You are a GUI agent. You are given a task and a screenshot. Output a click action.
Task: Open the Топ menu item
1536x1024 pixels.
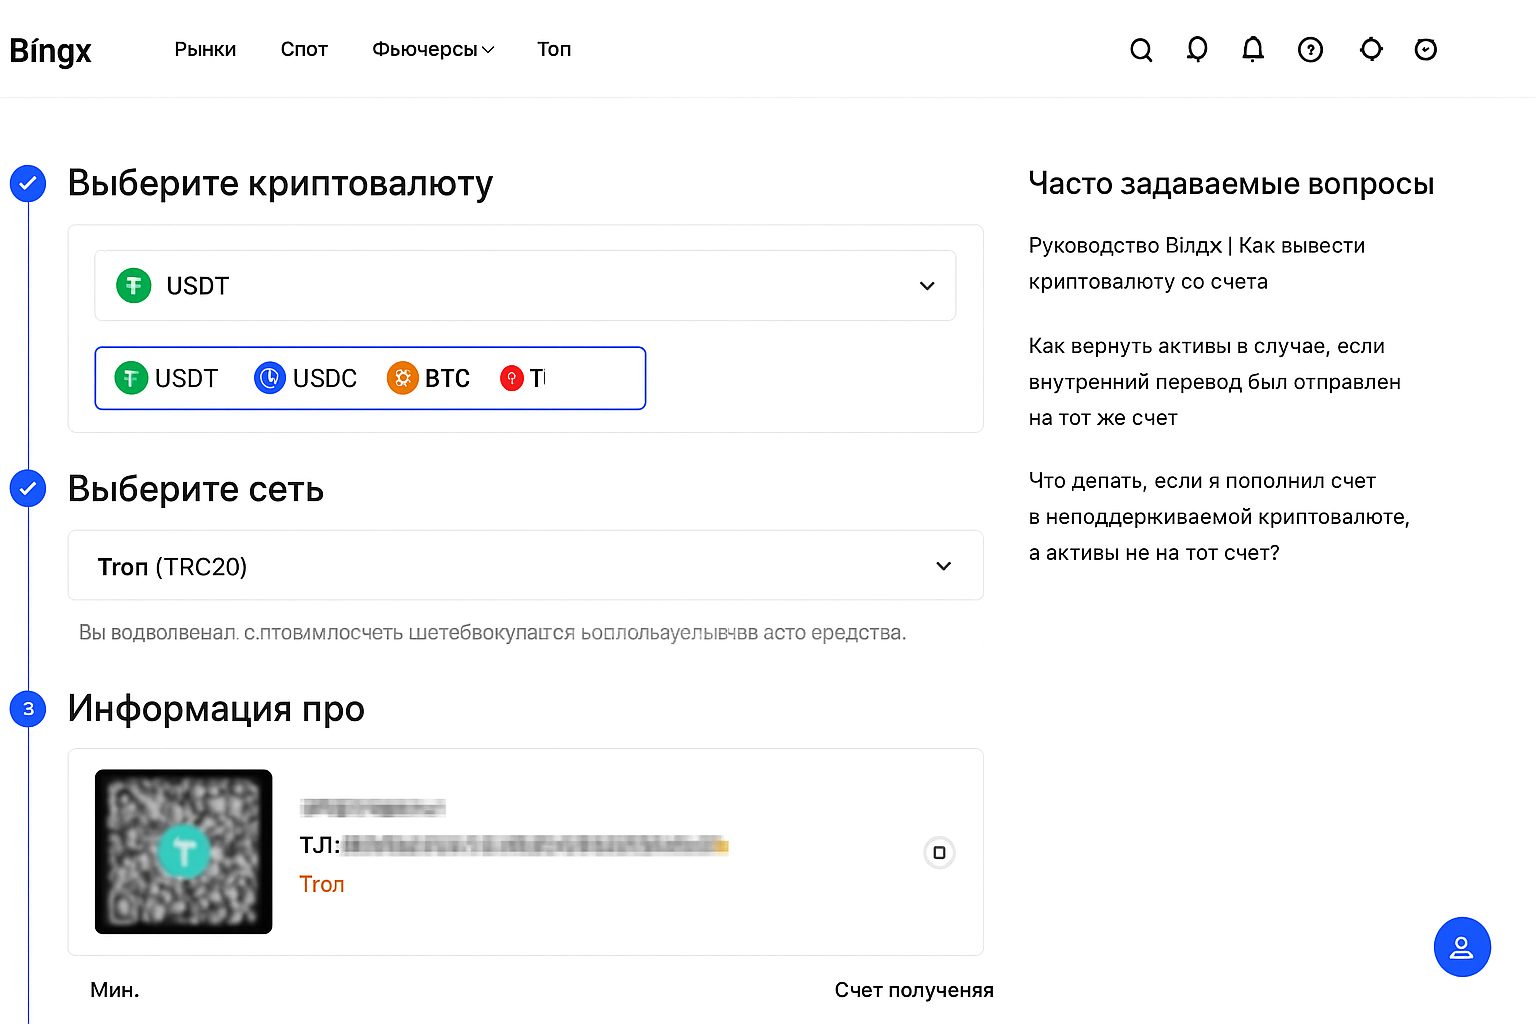(x=554, y=49)
